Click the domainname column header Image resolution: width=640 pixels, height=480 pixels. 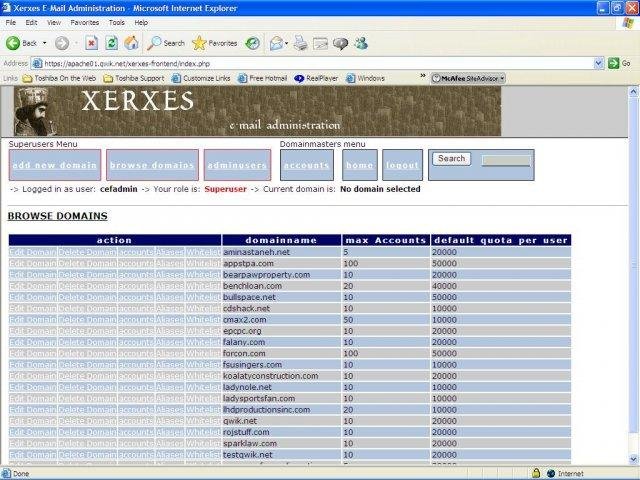(281, 240)
